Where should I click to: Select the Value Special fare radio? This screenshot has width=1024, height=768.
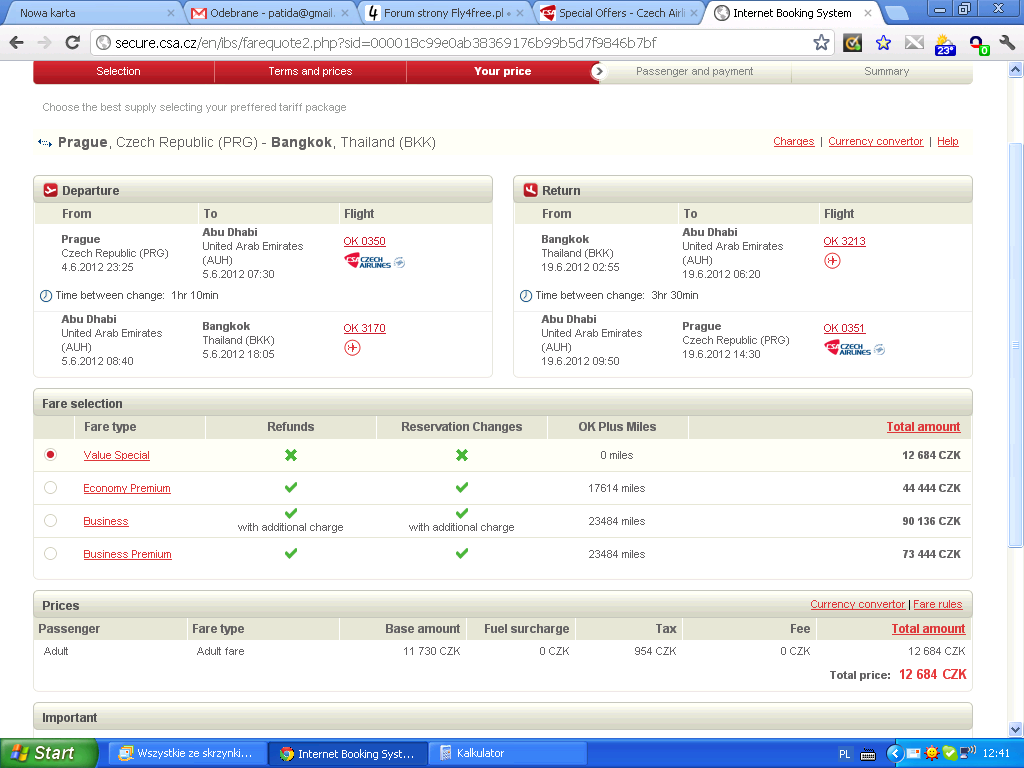(50, 455)
